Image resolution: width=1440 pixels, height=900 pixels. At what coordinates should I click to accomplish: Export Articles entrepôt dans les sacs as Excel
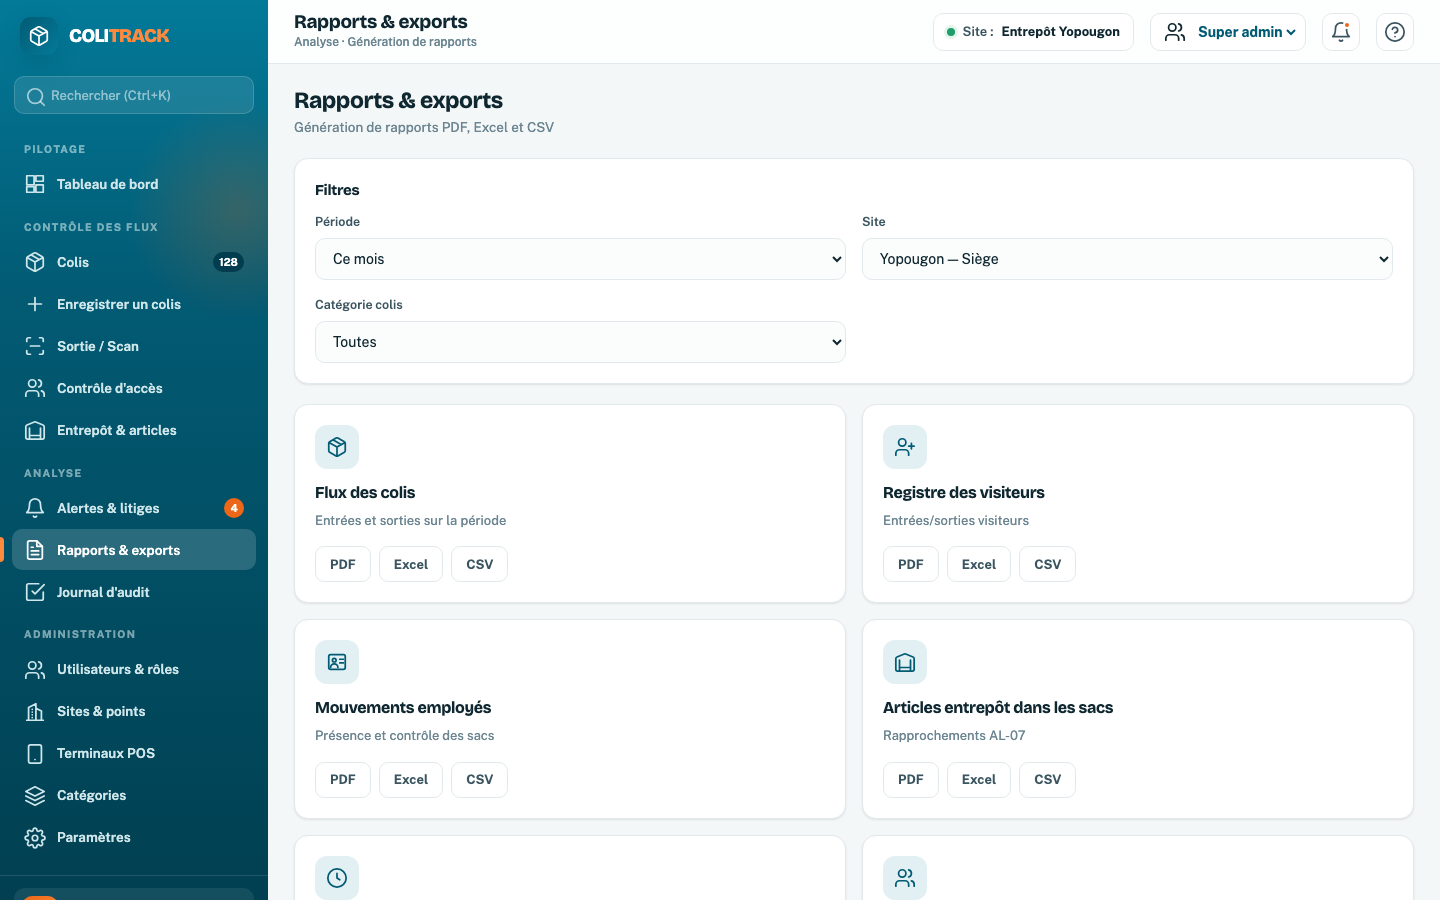(x=979, y=779)
